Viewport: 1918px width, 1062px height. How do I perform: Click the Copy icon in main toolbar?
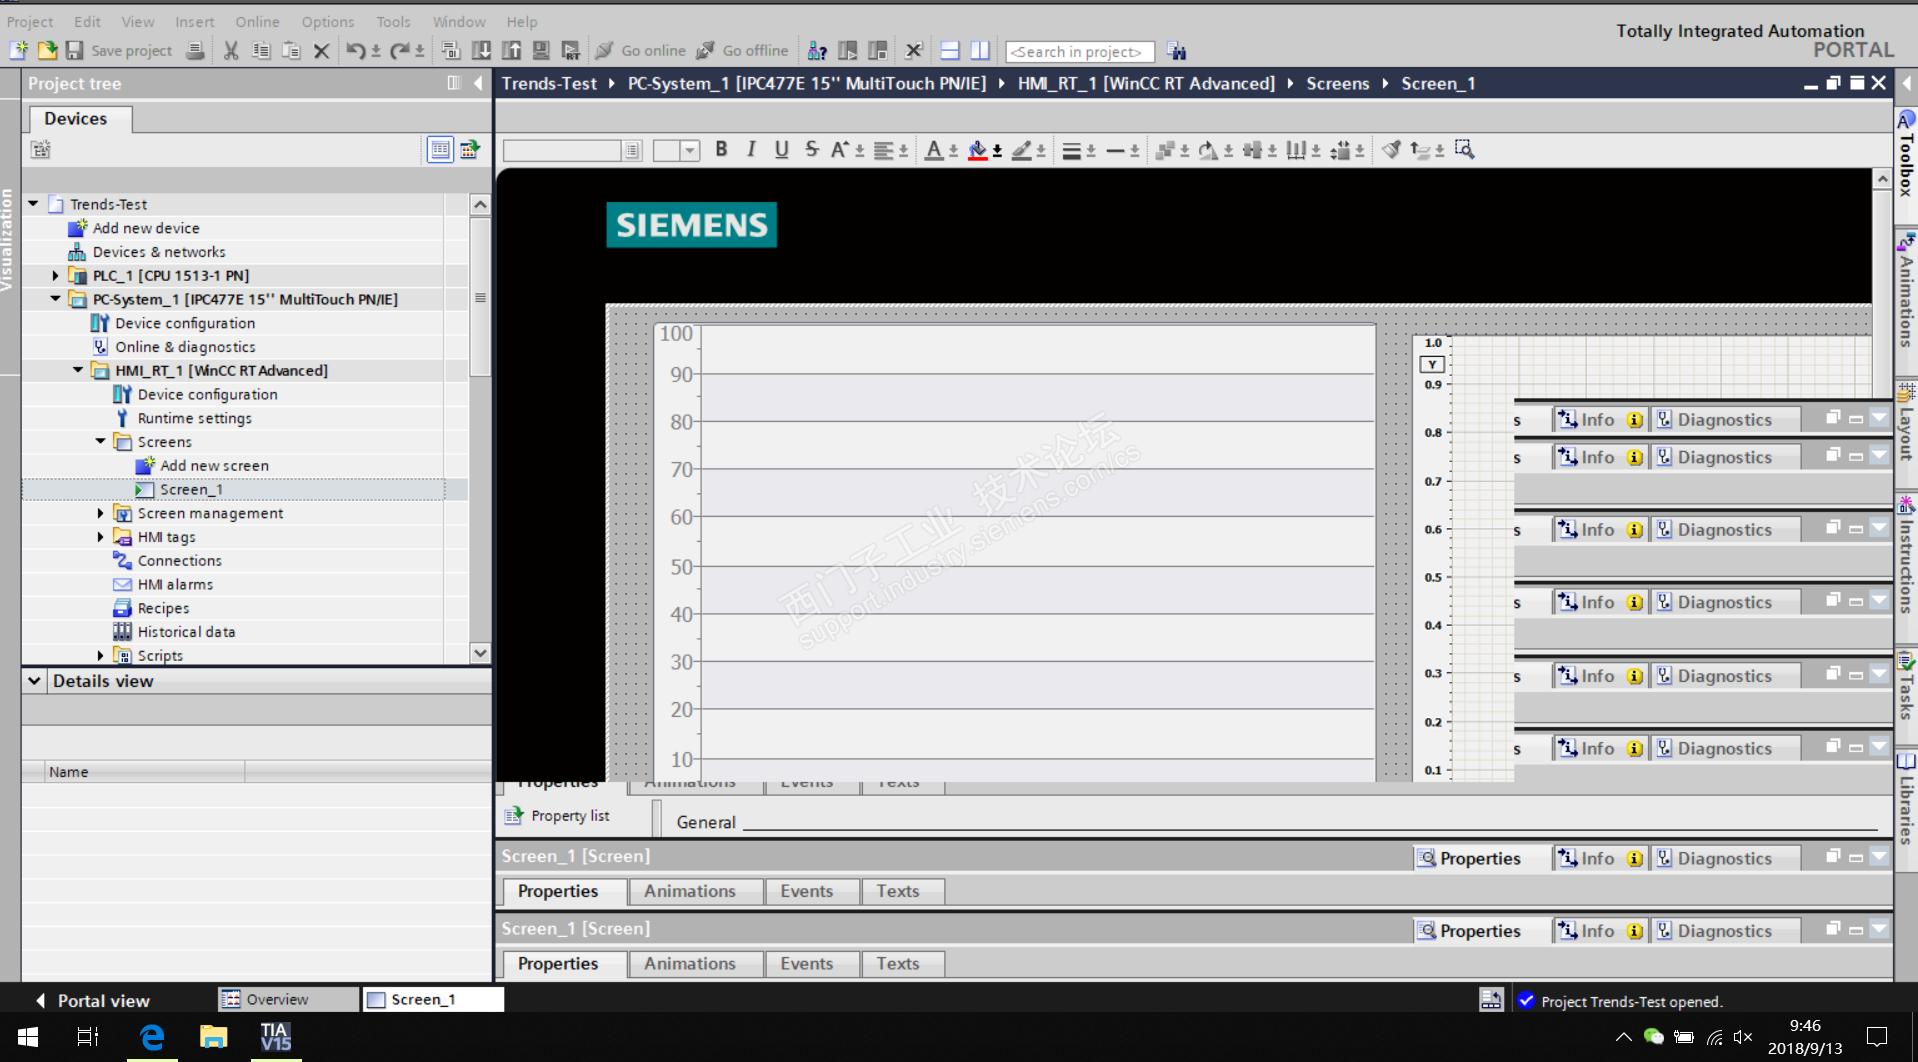point(261,50)
